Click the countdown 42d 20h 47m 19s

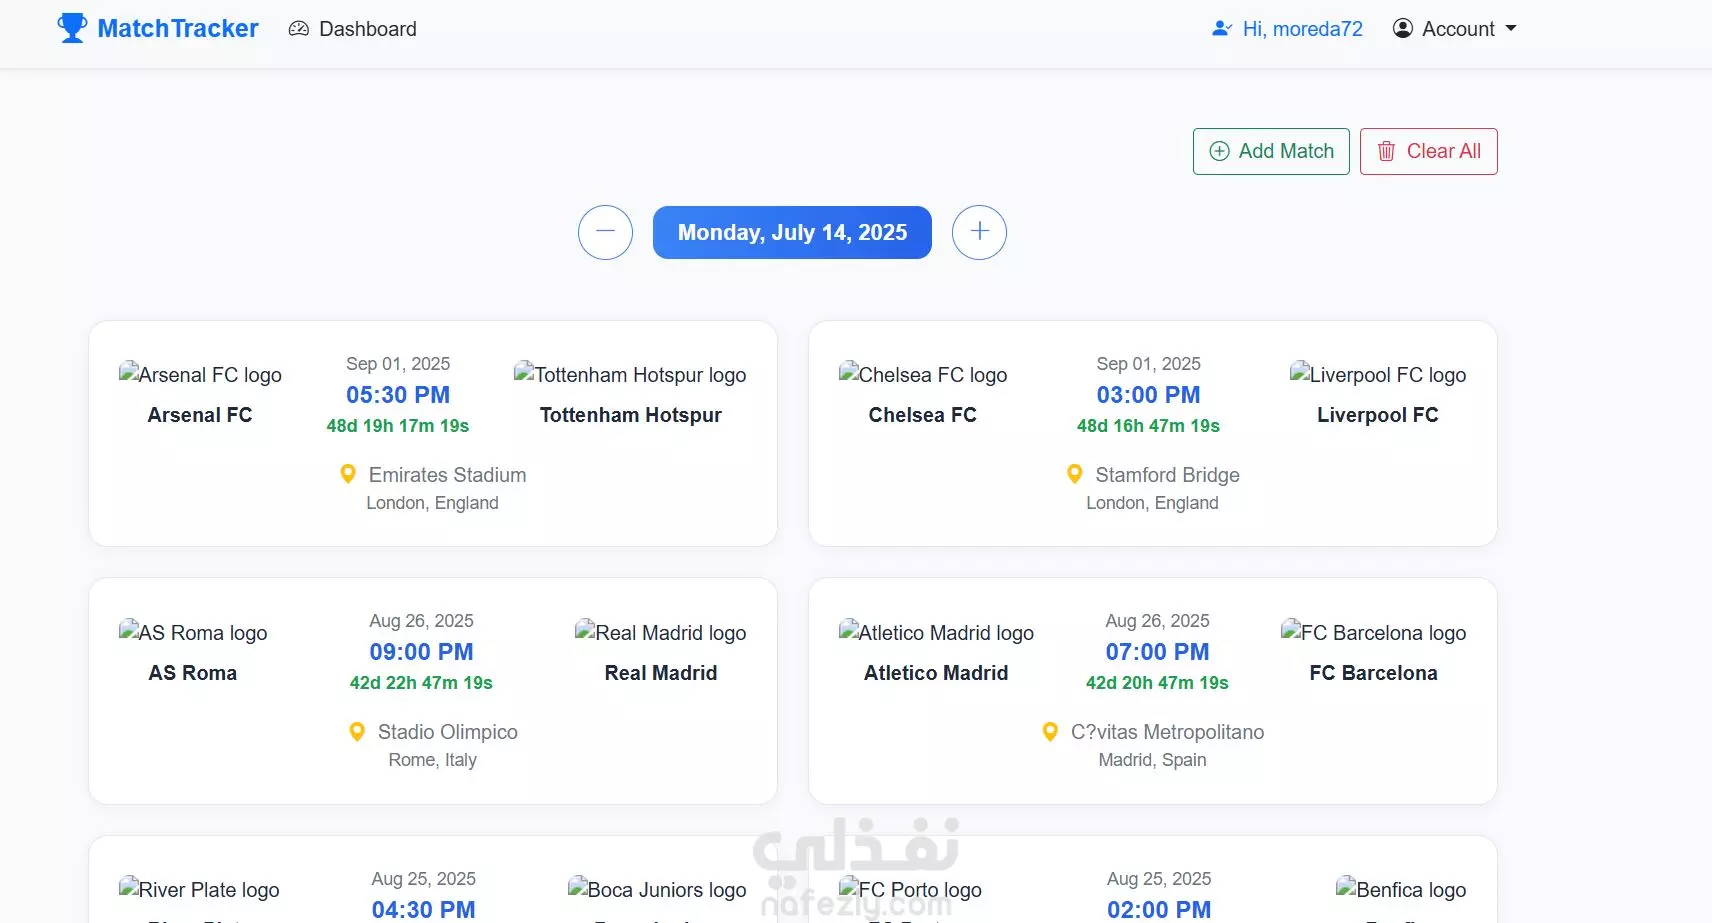[x=1157, y=683]
